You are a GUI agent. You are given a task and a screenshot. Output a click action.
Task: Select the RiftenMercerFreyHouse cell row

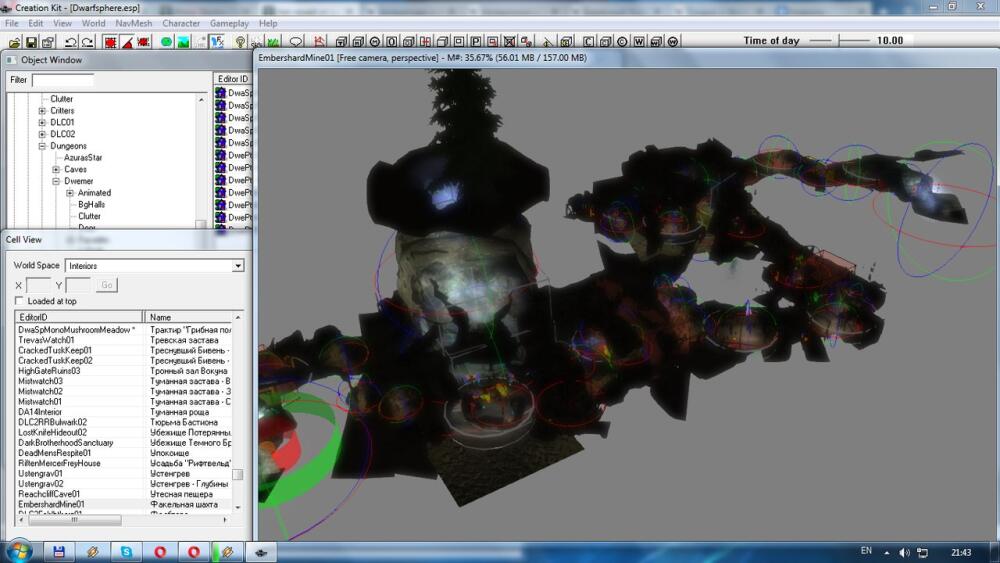point(124,463)
